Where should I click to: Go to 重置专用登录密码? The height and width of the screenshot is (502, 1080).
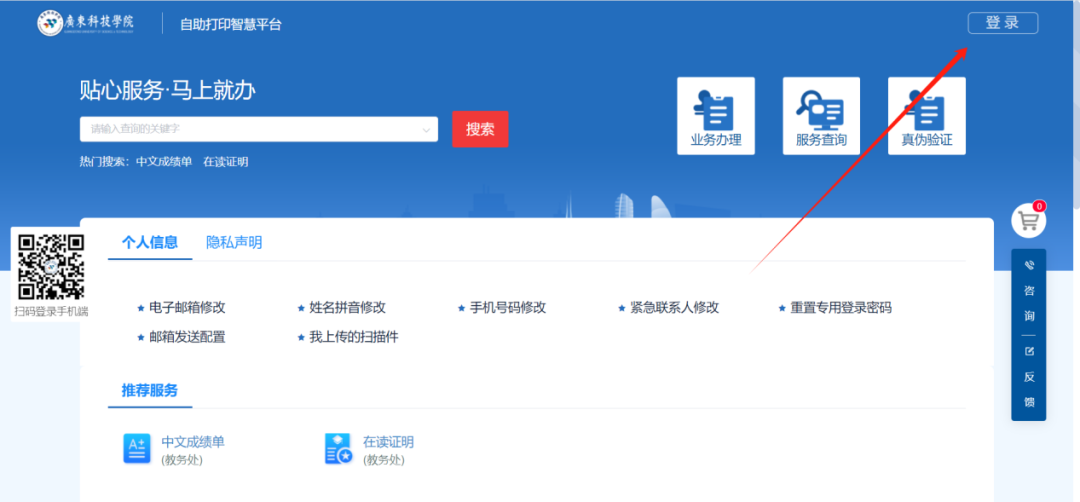(840, 308)
